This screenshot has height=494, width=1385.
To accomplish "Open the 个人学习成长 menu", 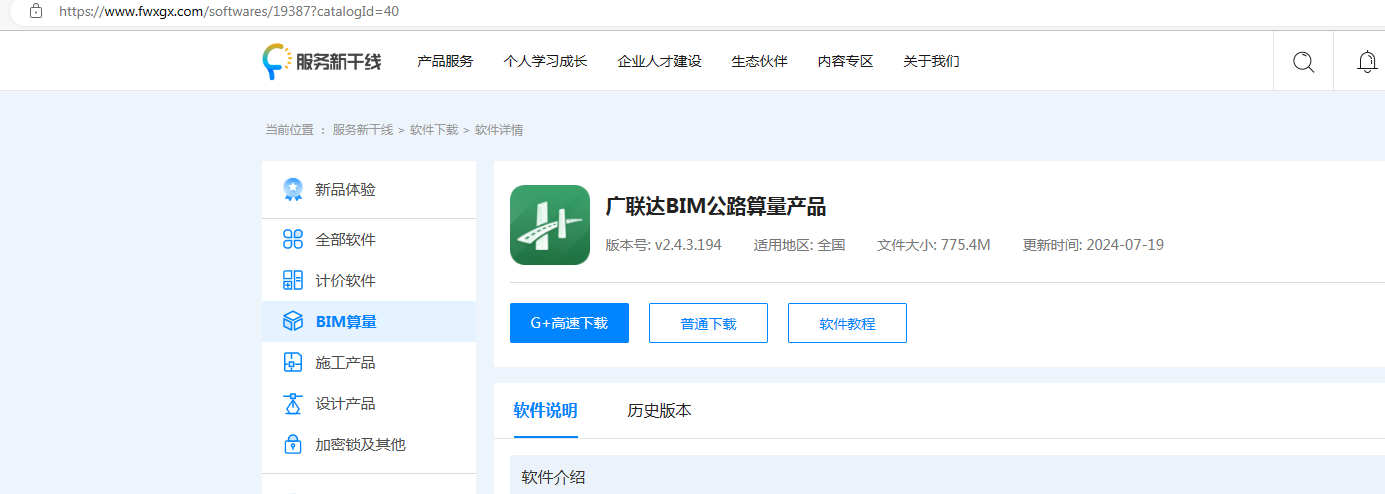I will (x=545, y=61).
